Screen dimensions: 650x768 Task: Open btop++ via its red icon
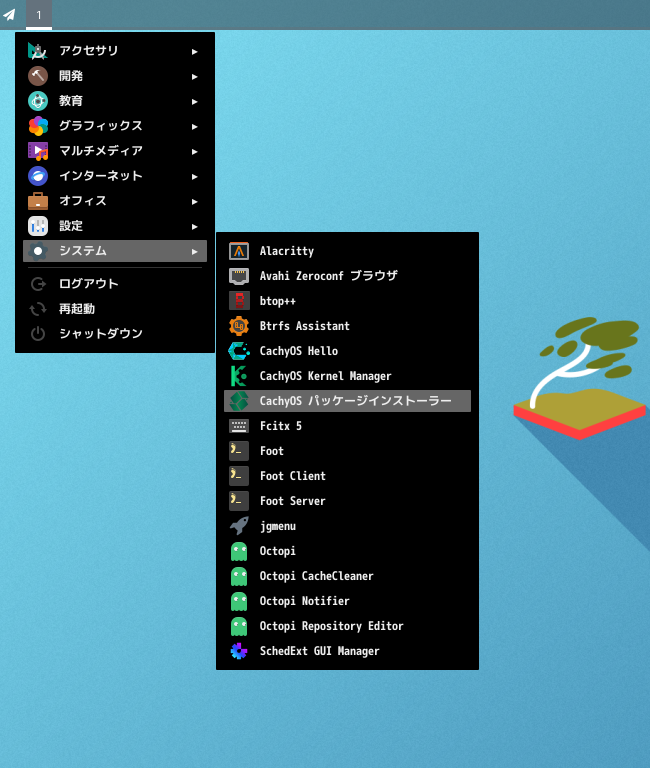[239, 301]
